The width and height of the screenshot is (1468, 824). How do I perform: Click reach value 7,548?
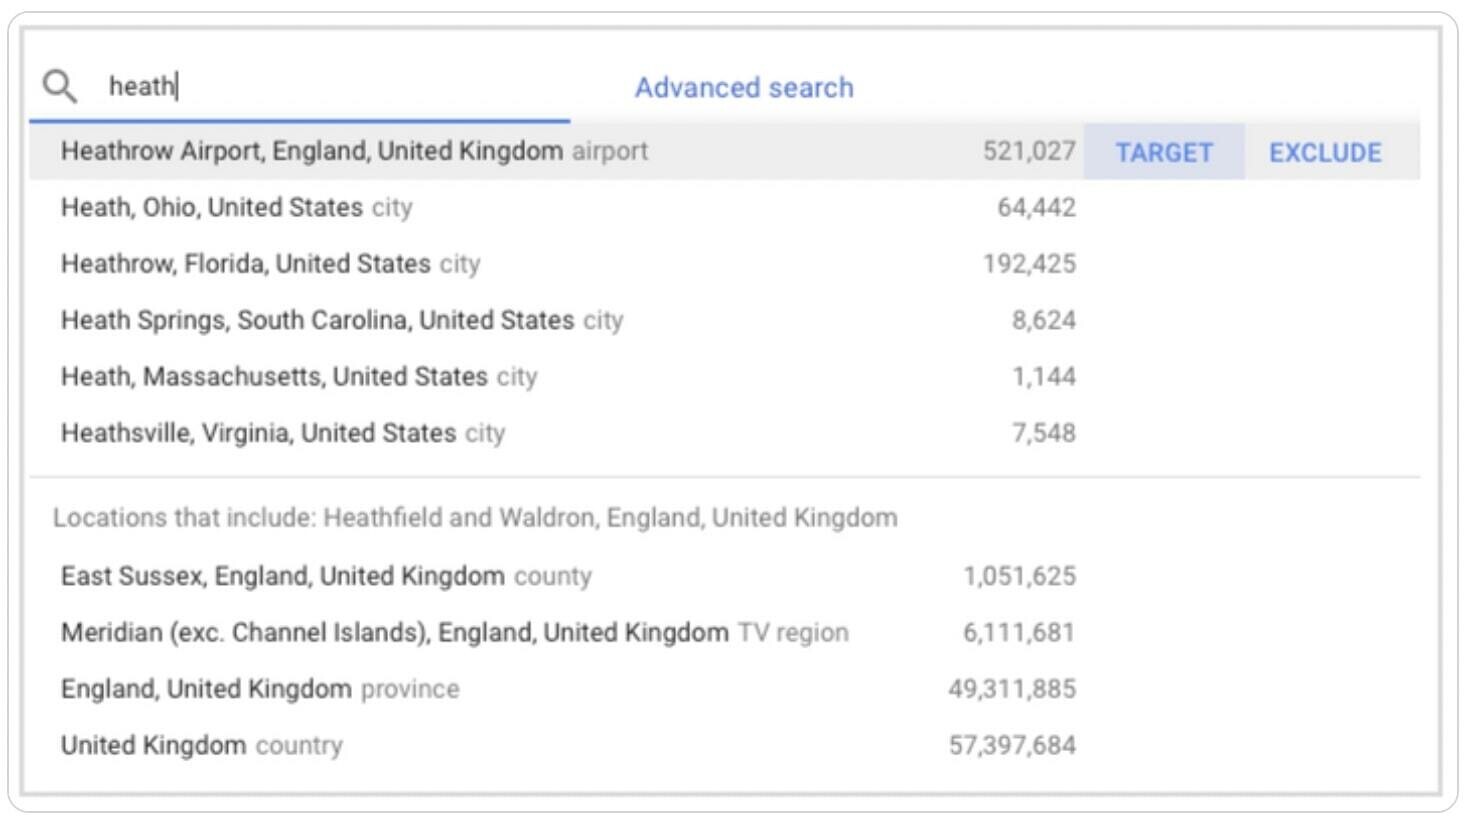1043,433
